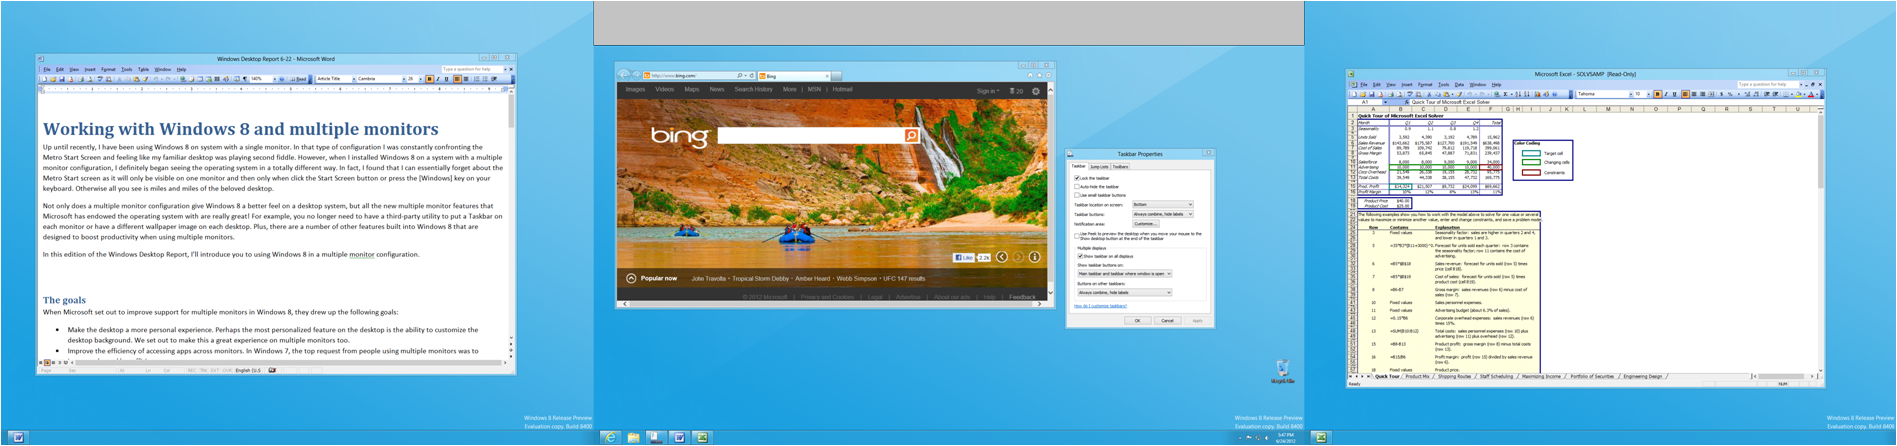This screenshot has width=1897, height=446.
Task: Toggle Show taskbar on all displays checkbox
Action: (x=1080, y=257)
